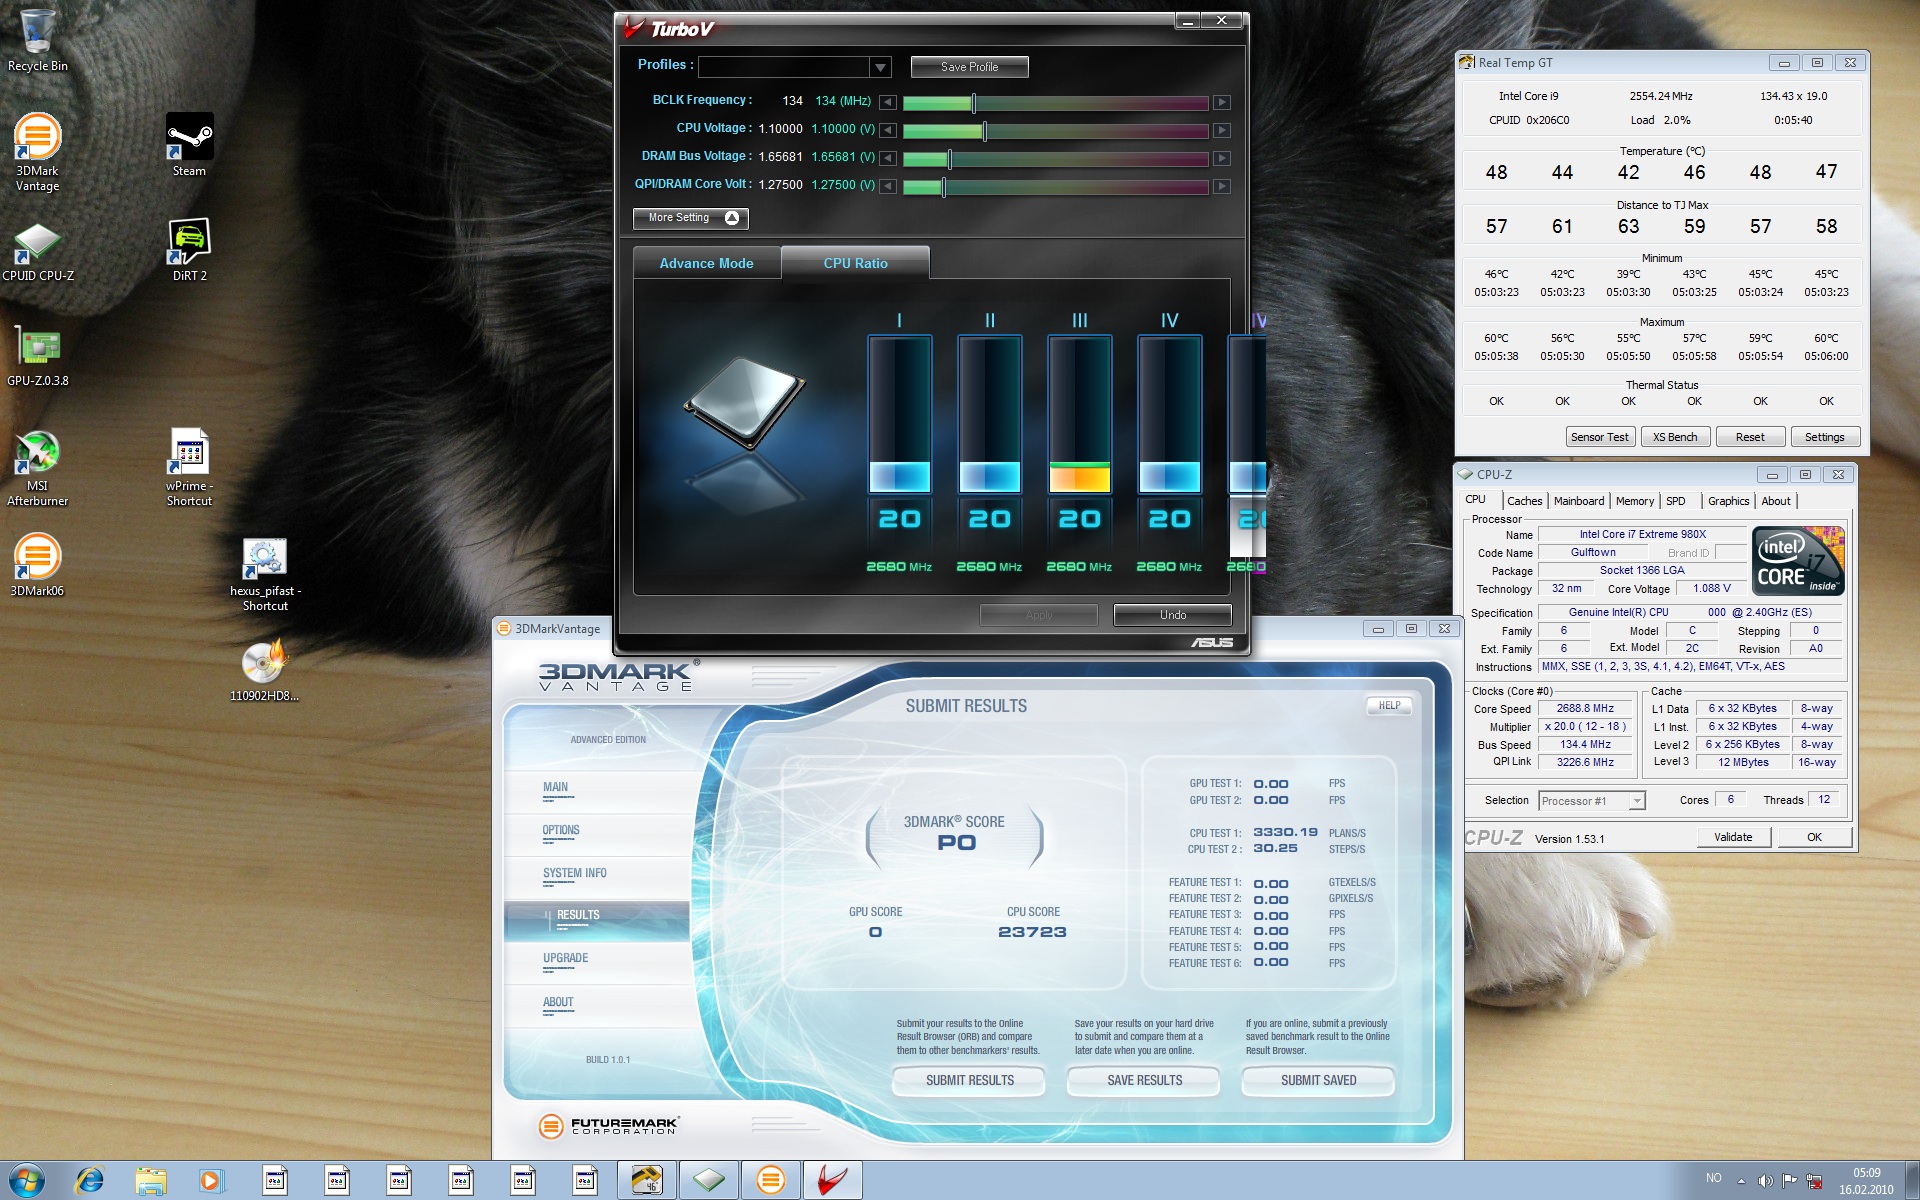The image size is (1920, 1200).
Task: Open OPTIONS section in 3DMark Vantage
Action: pyautogui.click(x=597, y=832)
